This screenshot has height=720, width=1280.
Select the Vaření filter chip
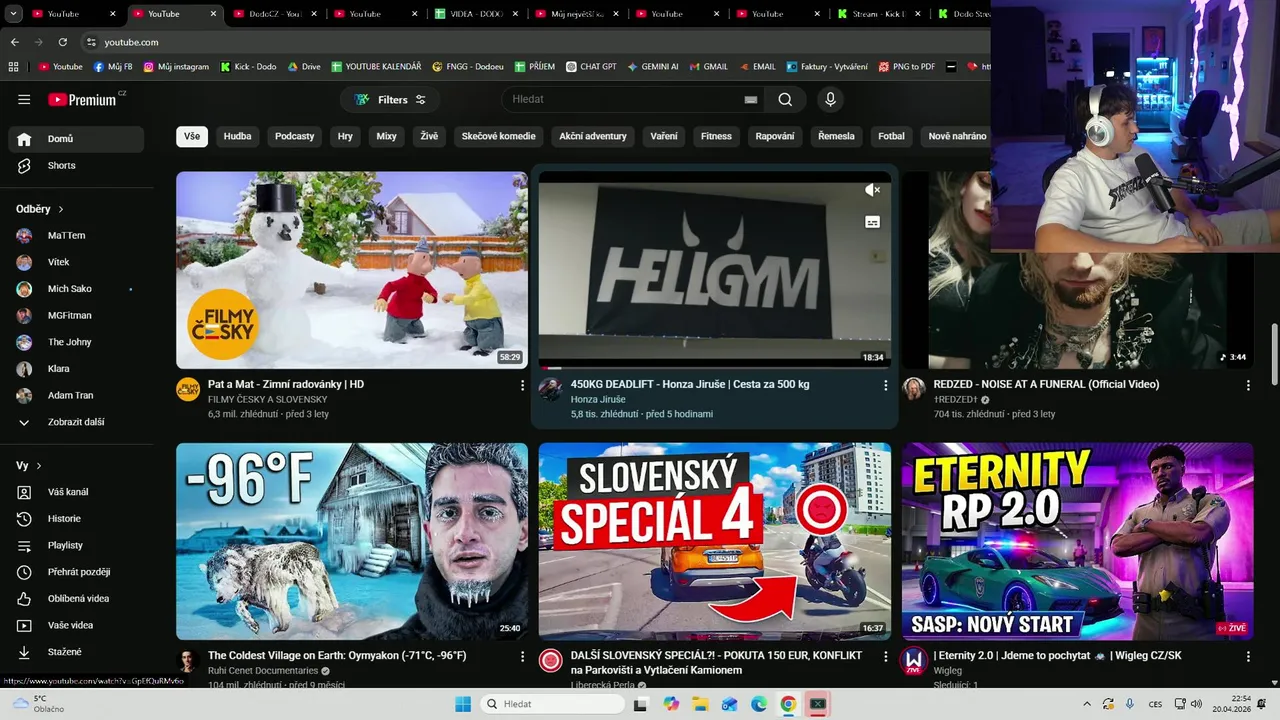click(664, 136)
